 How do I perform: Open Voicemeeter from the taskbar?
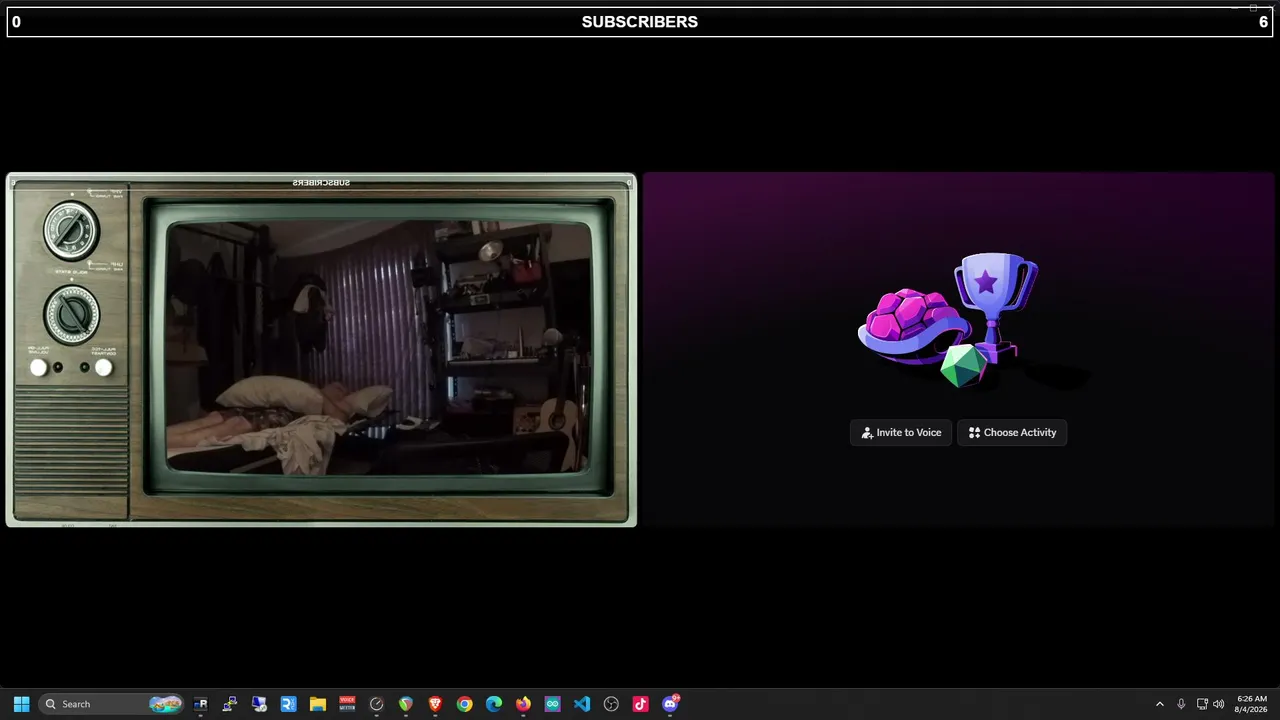(347, 704)
